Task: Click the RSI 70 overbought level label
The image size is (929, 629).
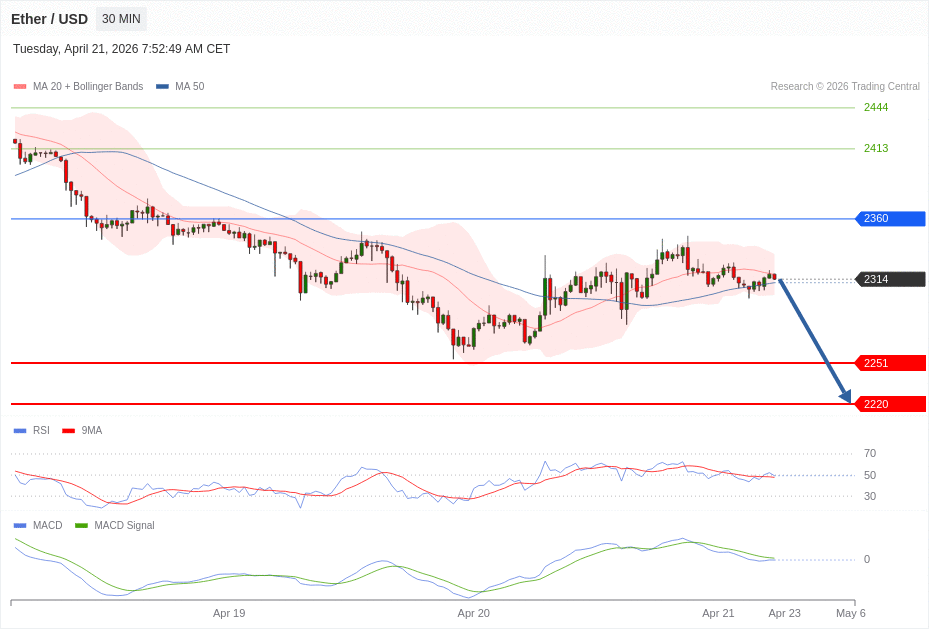Action: click(870, 454)
